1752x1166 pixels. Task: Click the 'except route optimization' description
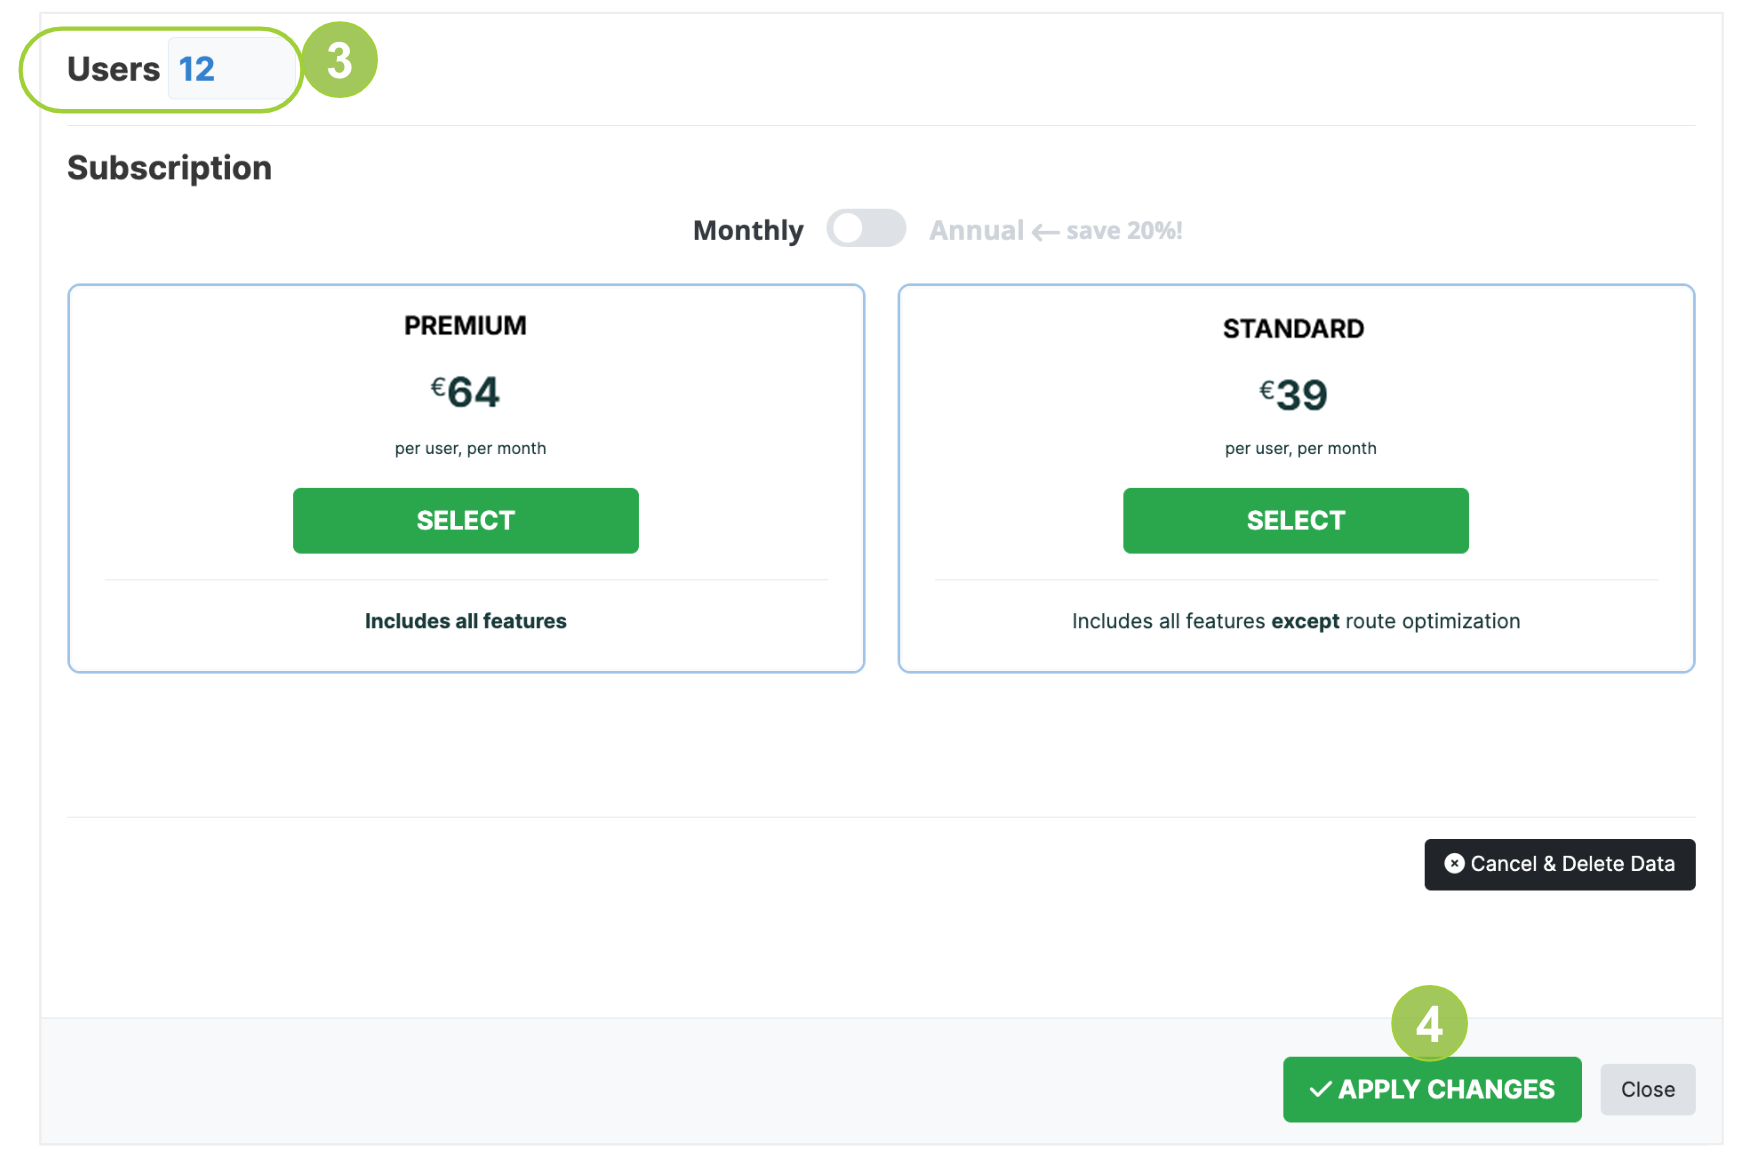[1295, 621]
